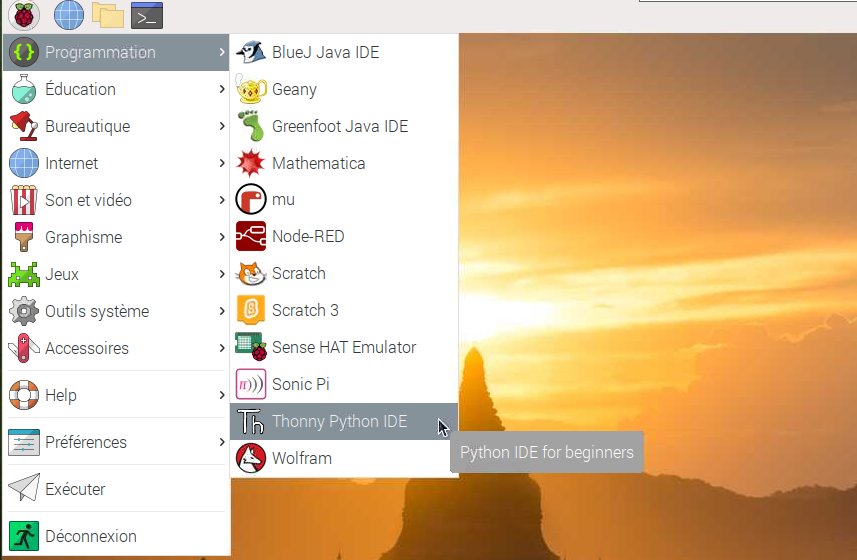Click the Bureautique desk lamp icon
The height and width of the screenshot is (560, 857).
(x=24, y=126)
